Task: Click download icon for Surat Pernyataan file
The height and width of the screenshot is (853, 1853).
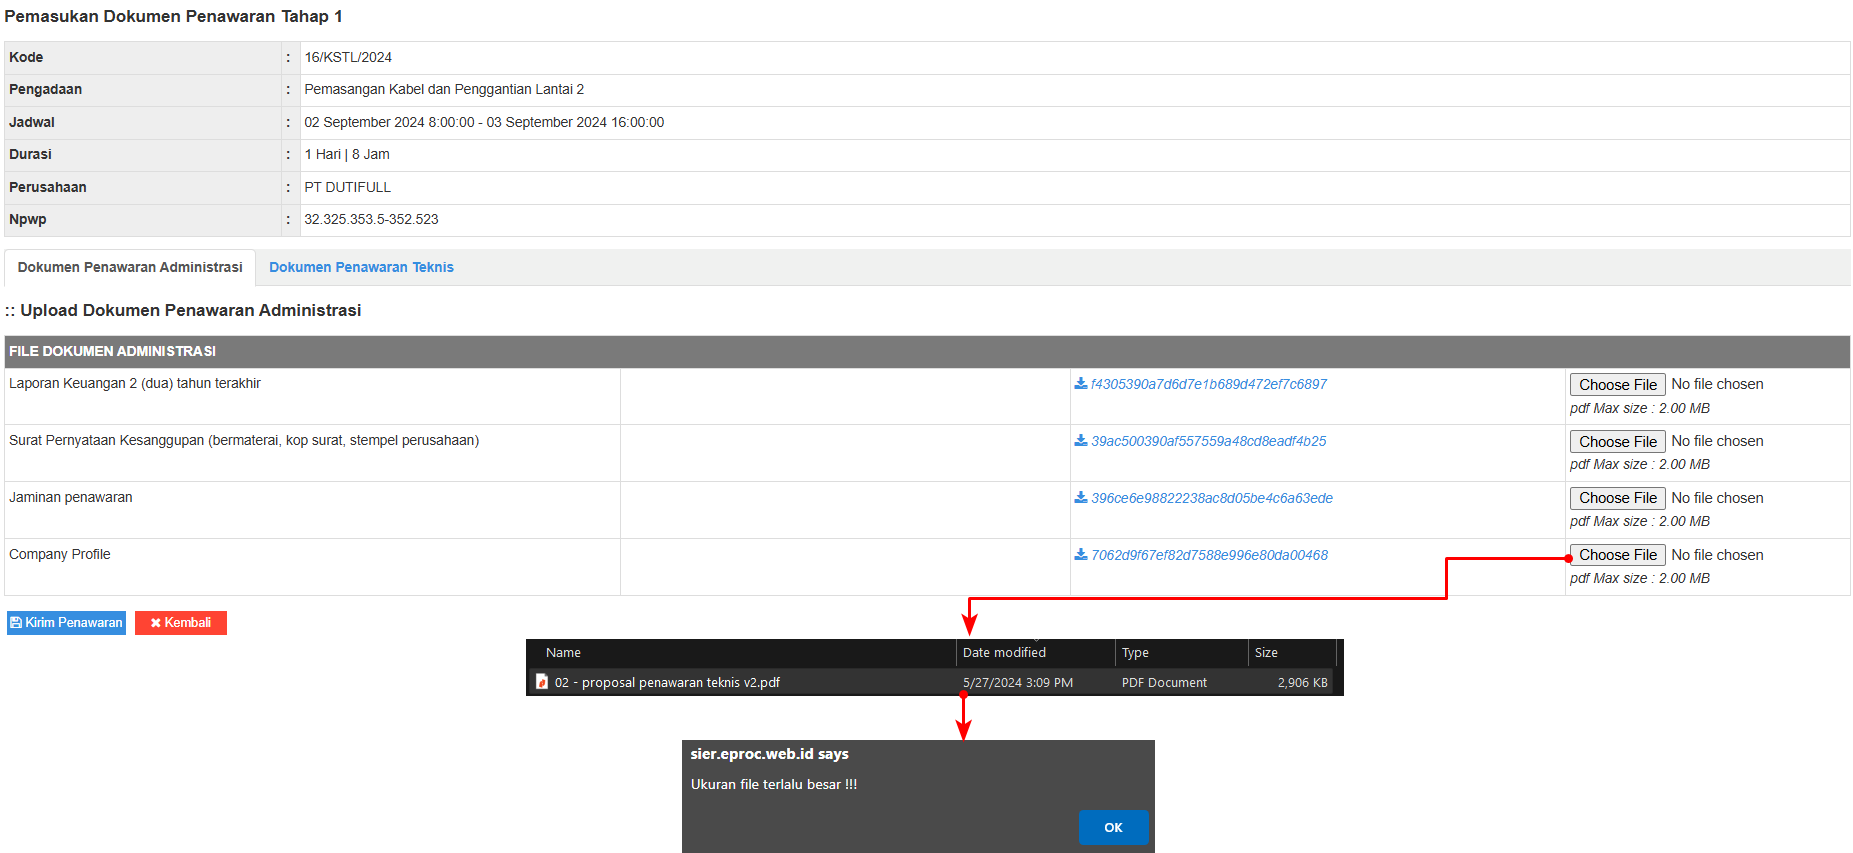Action: tap(1080, 441)
